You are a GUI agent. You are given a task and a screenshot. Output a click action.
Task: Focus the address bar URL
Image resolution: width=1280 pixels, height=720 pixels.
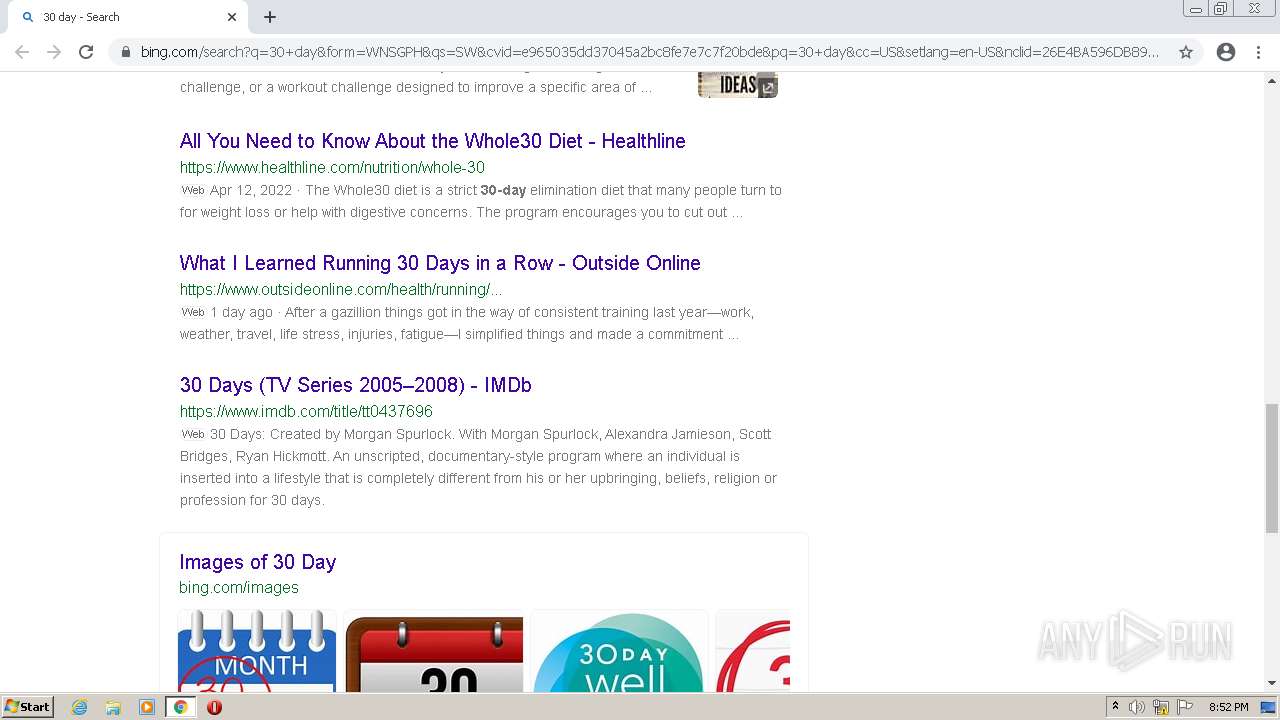[650, 52]
